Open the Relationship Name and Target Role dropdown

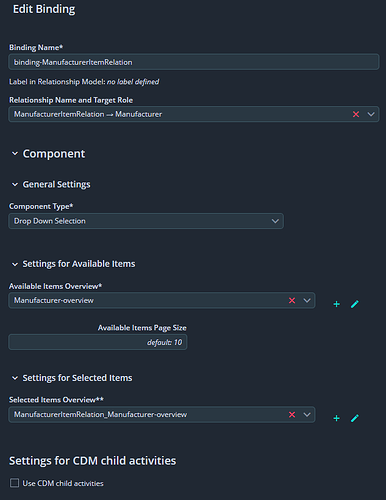[x=371, y=114]
